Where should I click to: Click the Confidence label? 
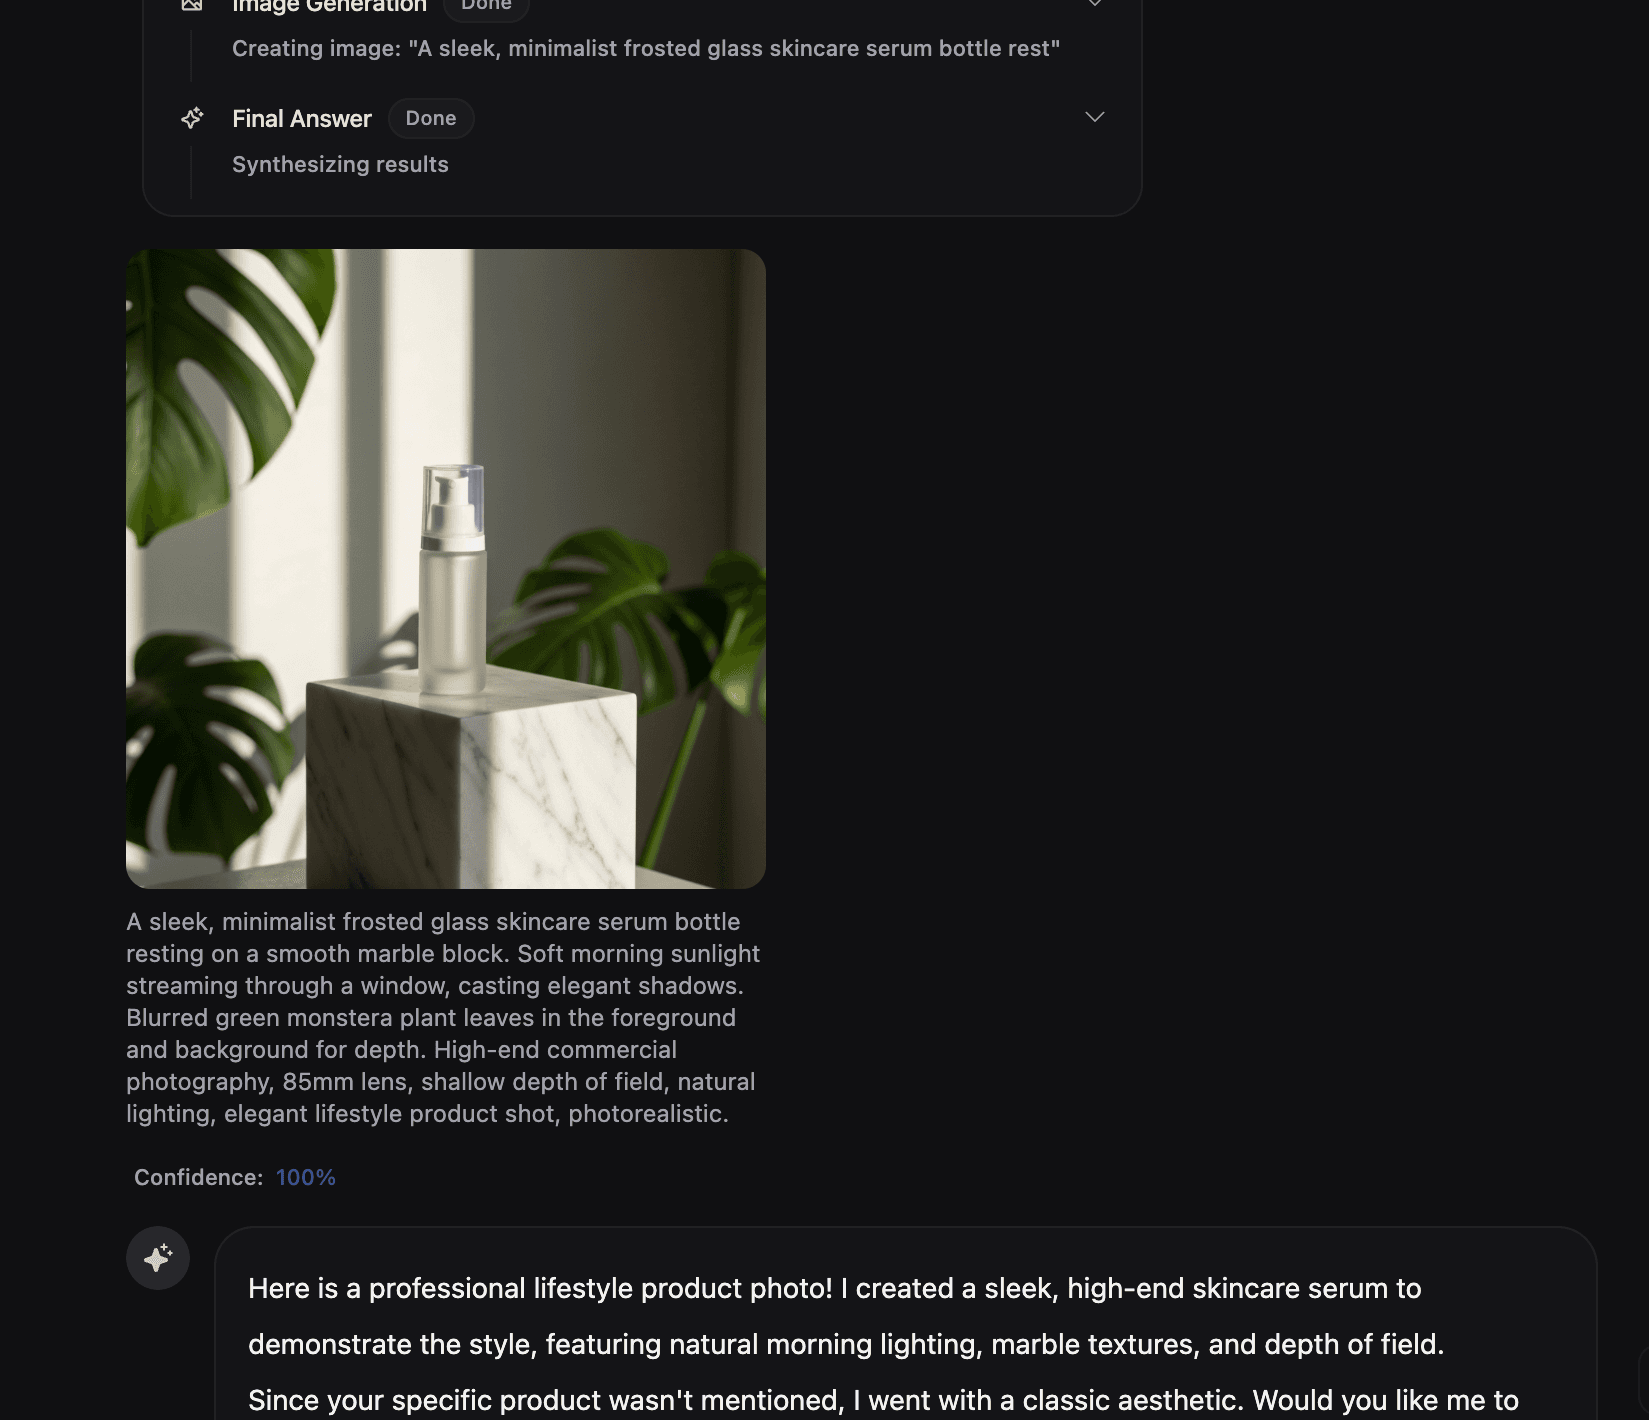pyautogui.click(x=198, y=1177)
